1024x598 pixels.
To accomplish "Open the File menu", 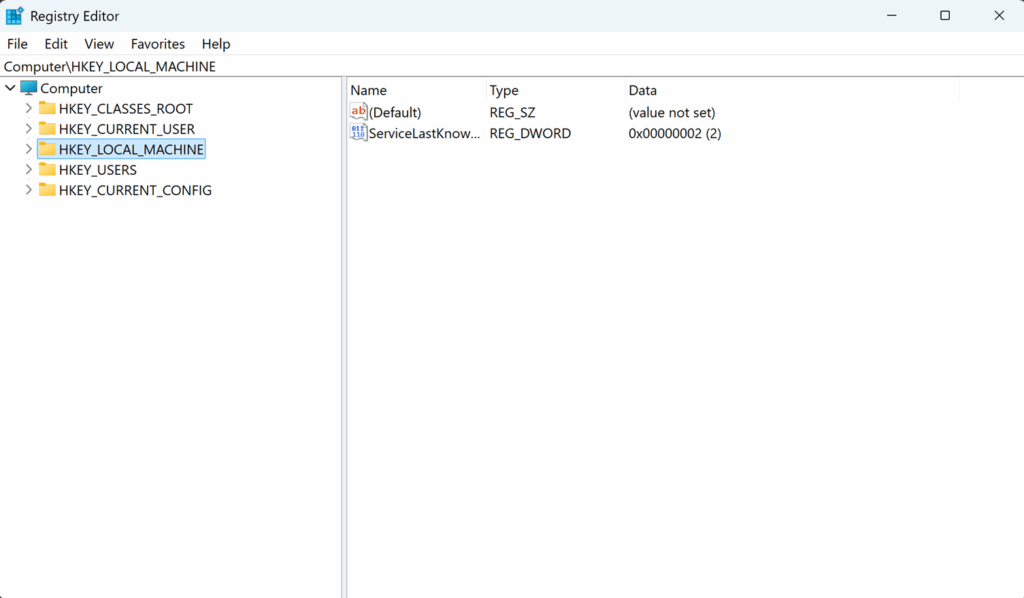I will click(17, 44).
